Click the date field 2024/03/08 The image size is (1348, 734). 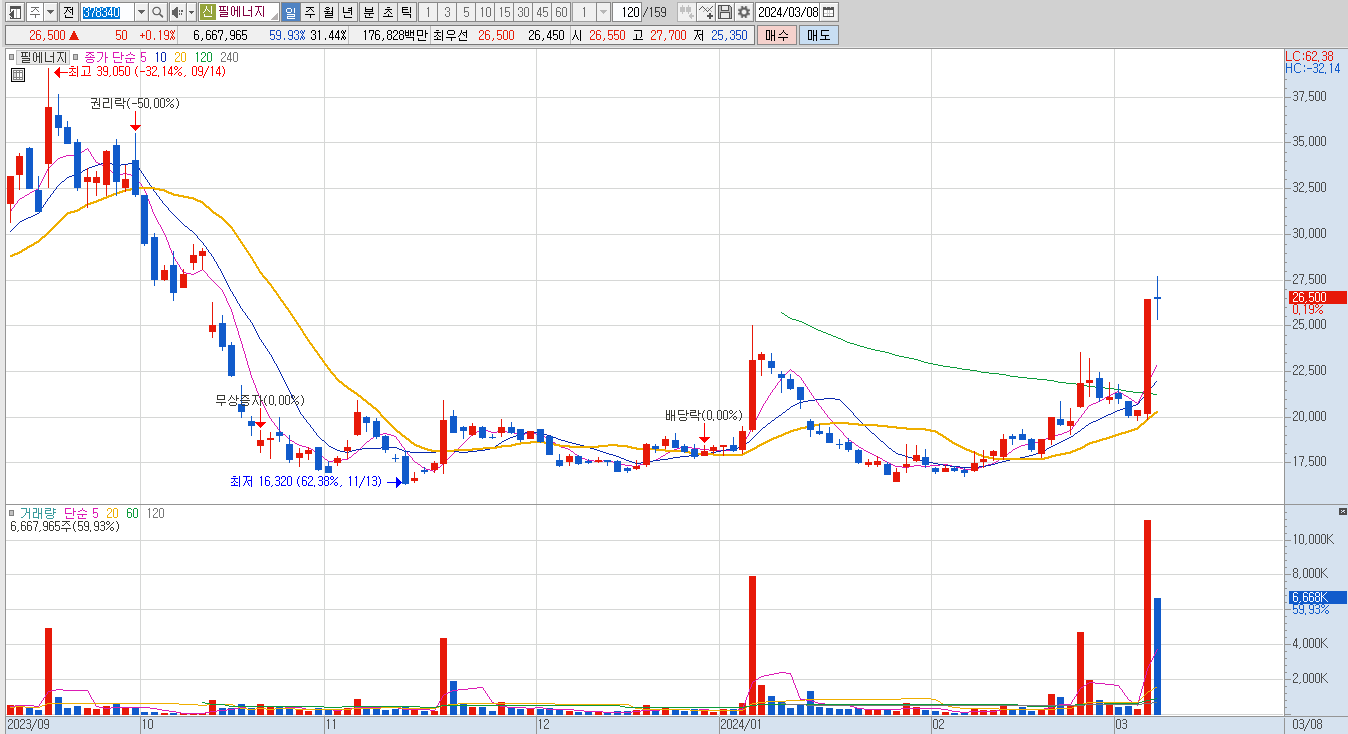(788, 12)
